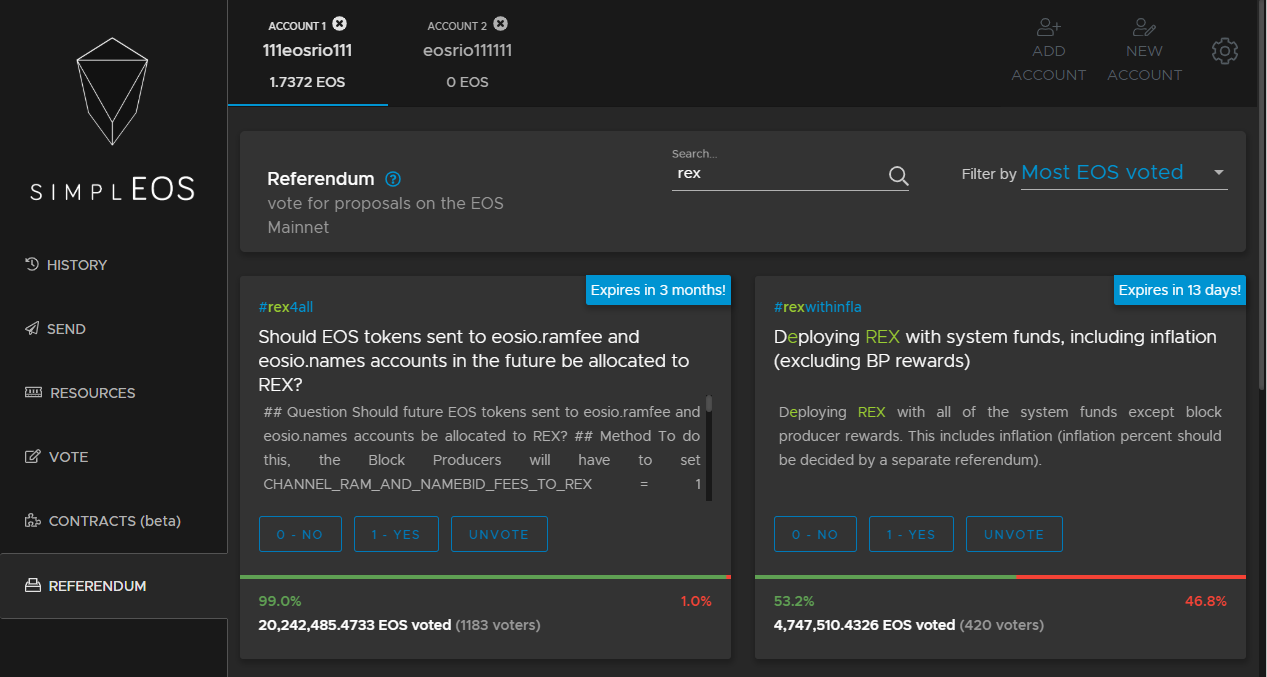Click '4,747,510.4326 EOS voted' text
The height and width of the screenshot is (677, 1267).
pyautogui.click(x=865, y=625)
